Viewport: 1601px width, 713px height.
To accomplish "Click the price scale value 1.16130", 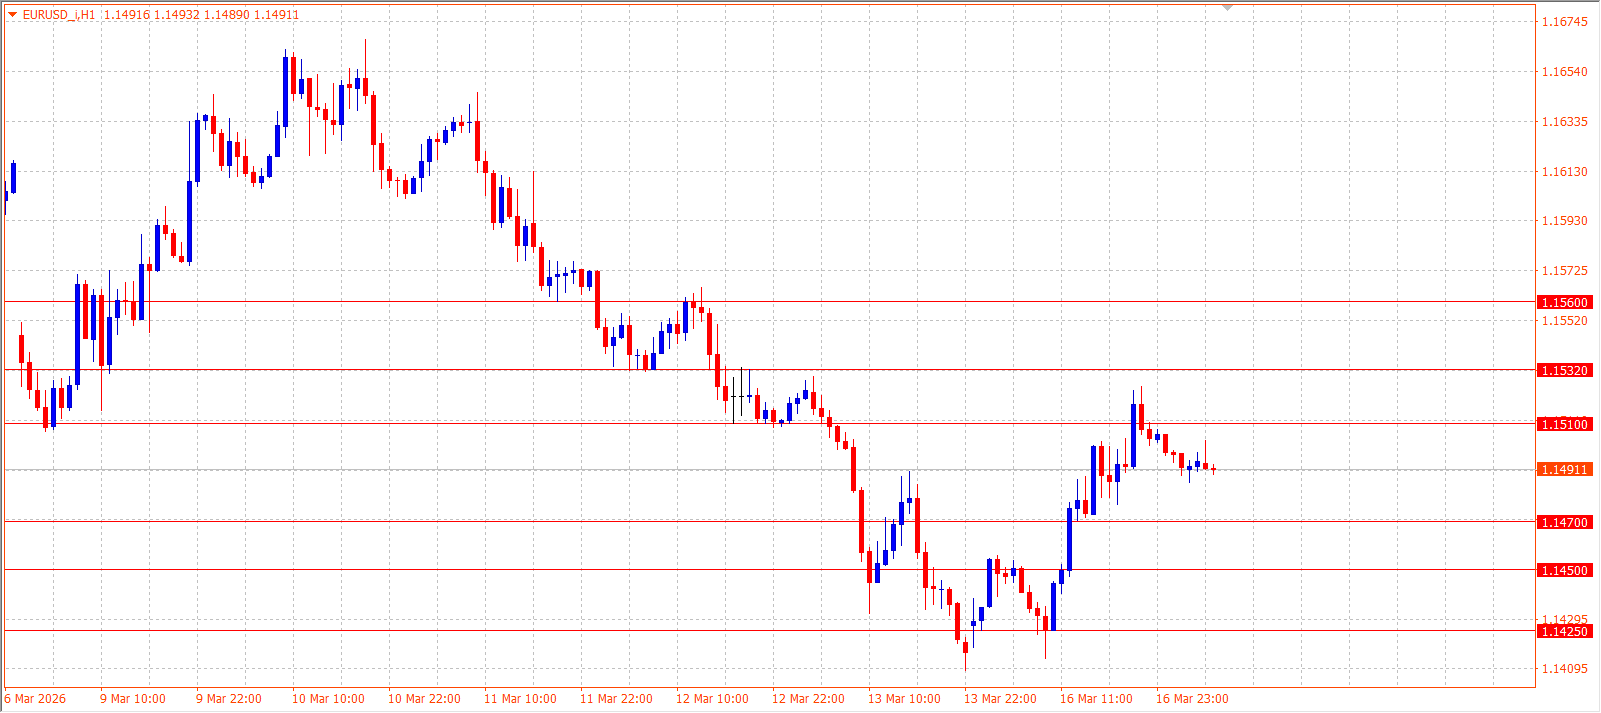I will [x=1565, y=172].
